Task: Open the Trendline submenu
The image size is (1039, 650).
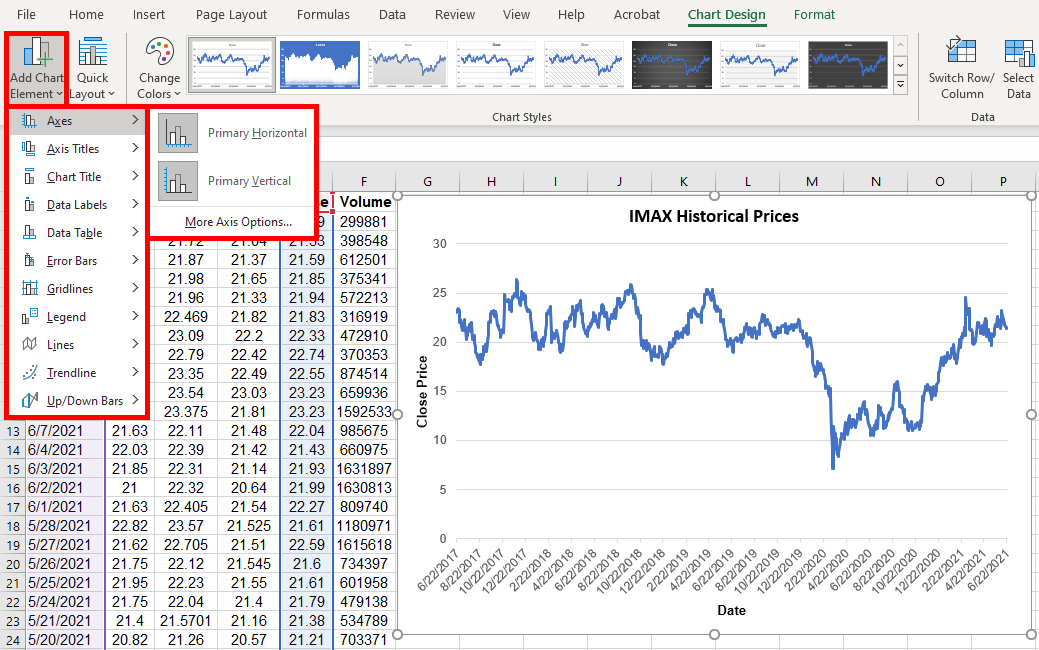Action: [x=79, y=372]
